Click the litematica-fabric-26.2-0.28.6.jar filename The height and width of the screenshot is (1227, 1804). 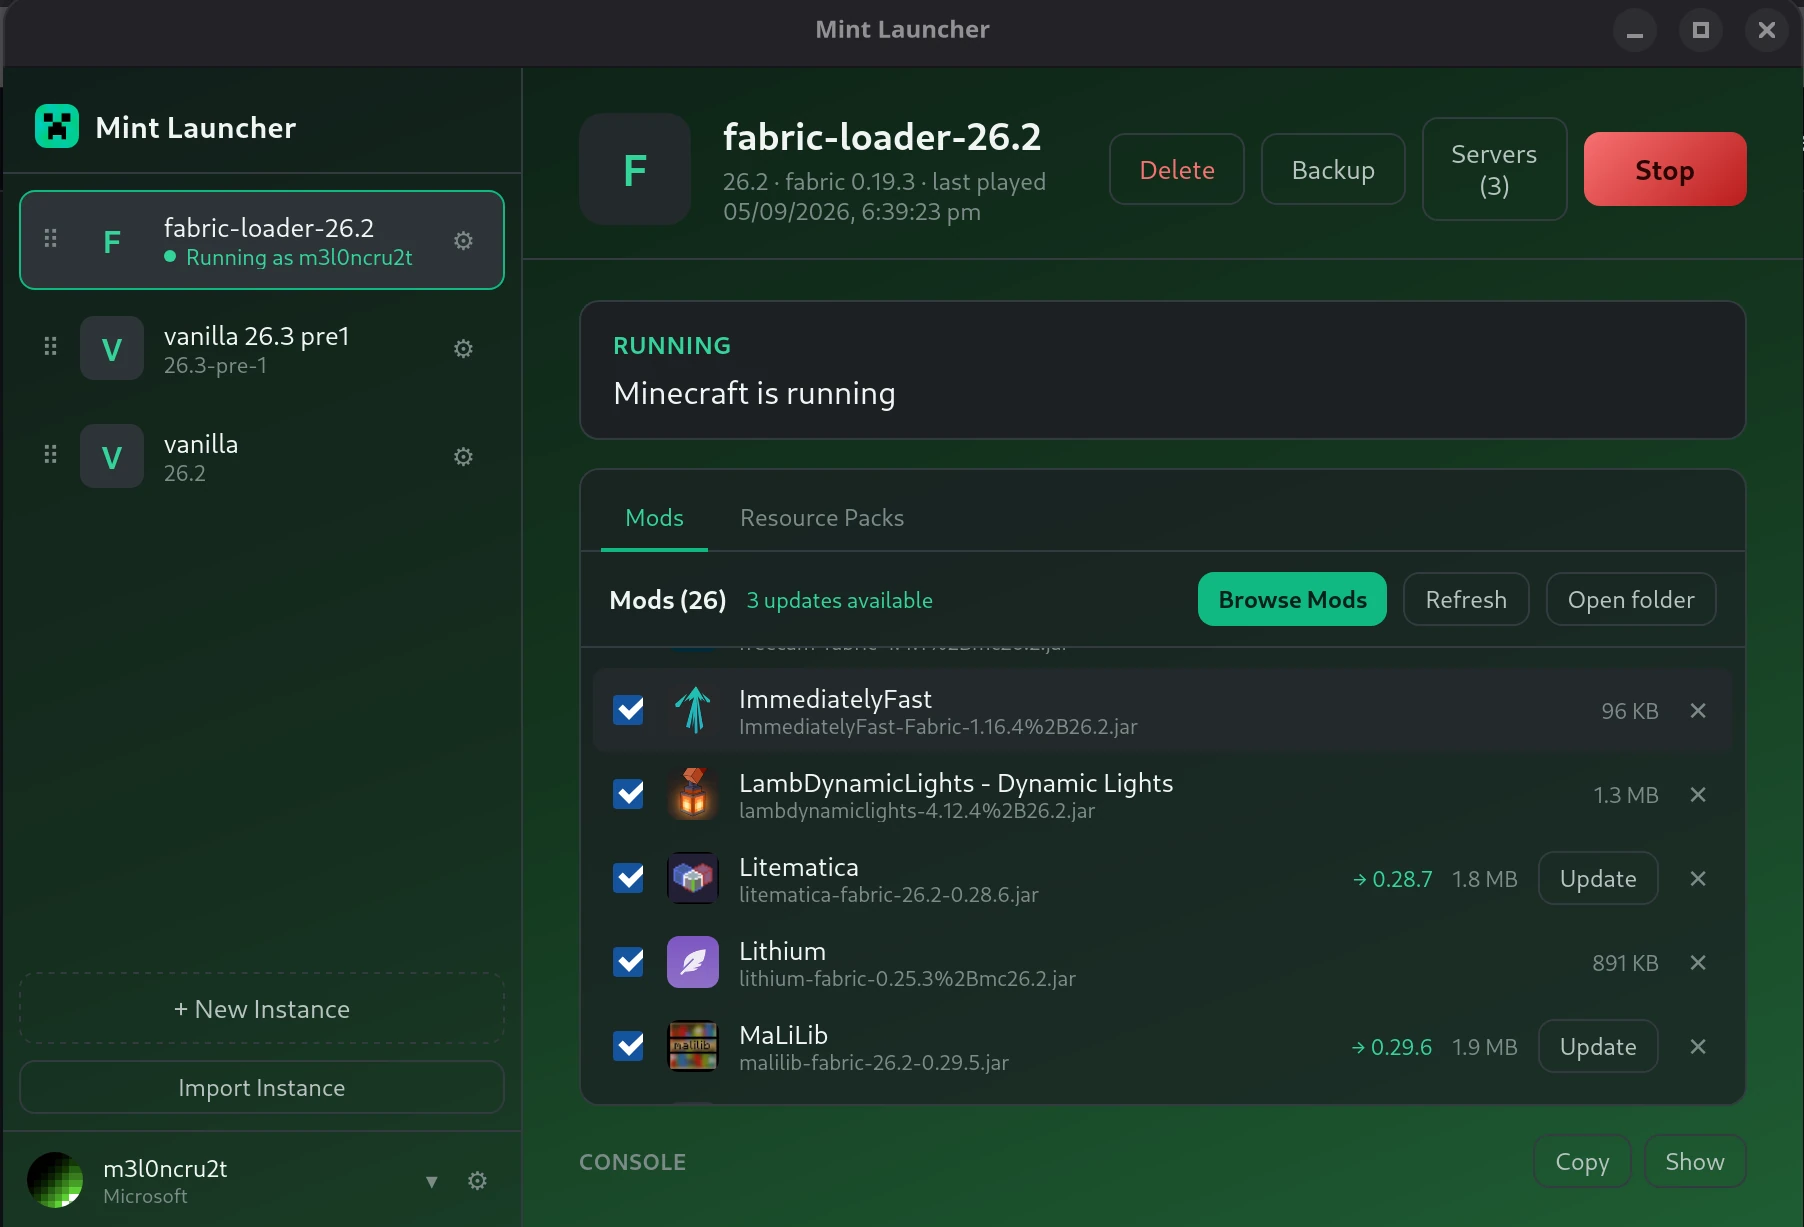point(889,895)
